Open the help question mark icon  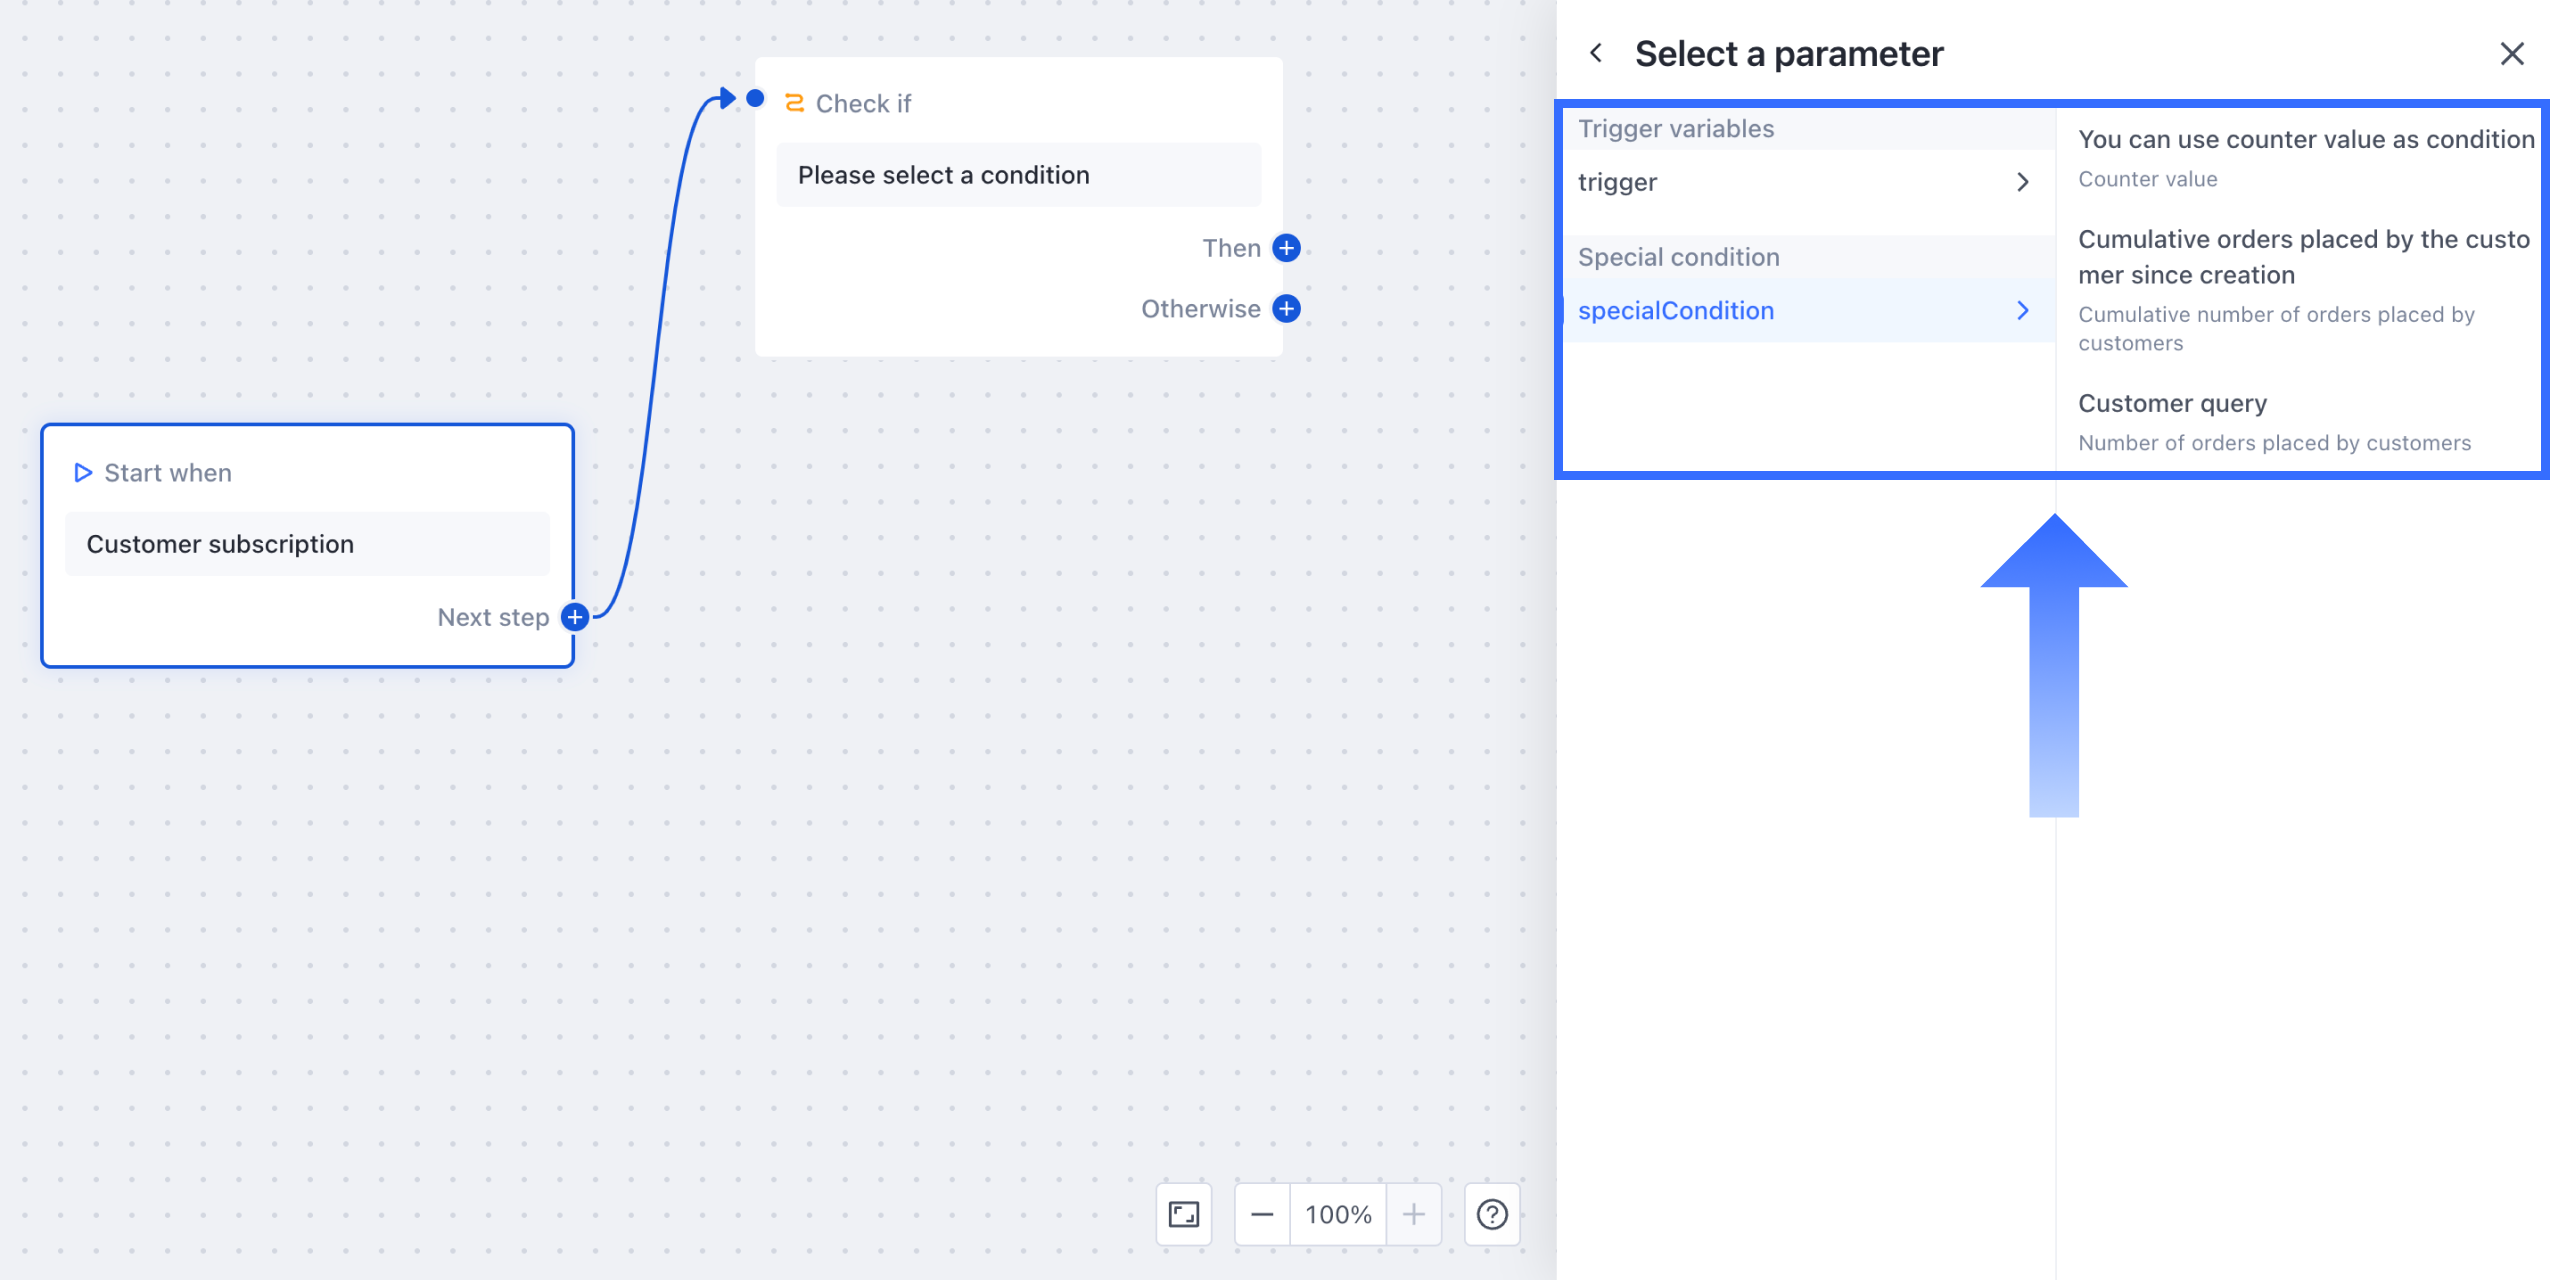click(x=1492, y=1214)
